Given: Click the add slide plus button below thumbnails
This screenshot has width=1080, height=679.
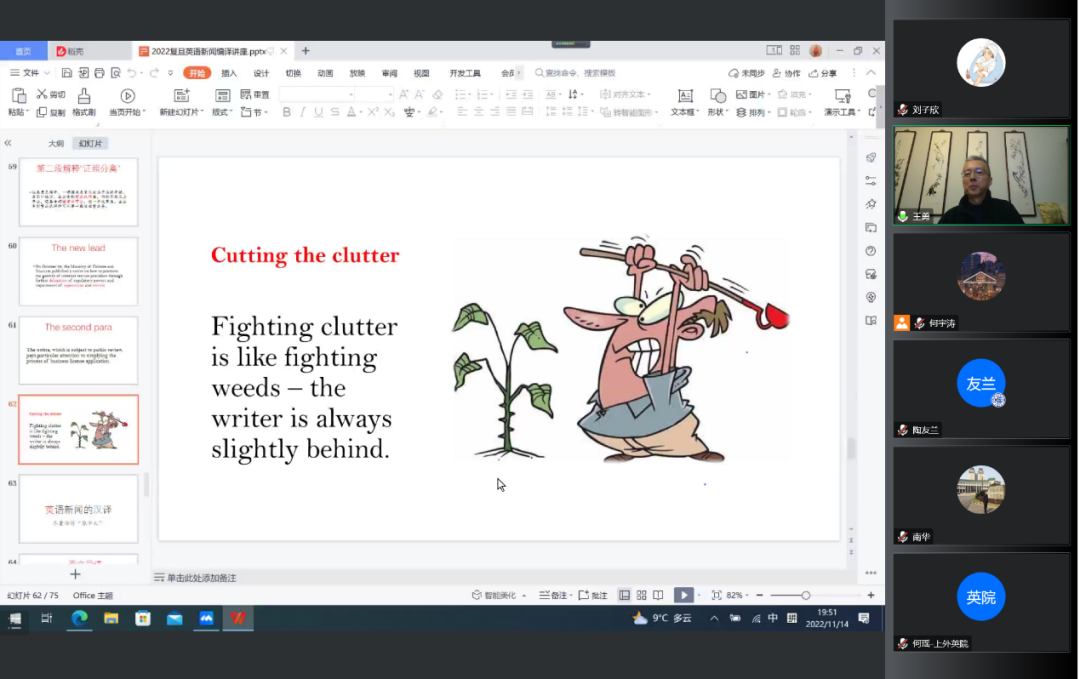Looking at the screenshot, I should [75, 574].
